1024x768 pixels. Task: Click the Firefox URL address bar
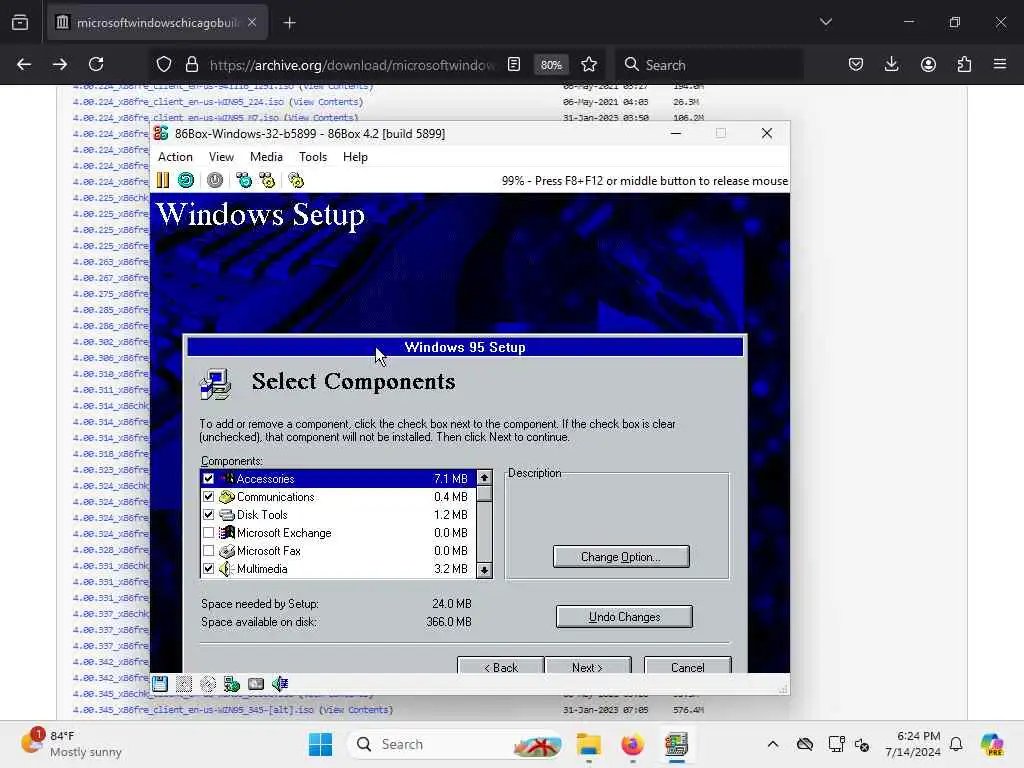[353, 65]
